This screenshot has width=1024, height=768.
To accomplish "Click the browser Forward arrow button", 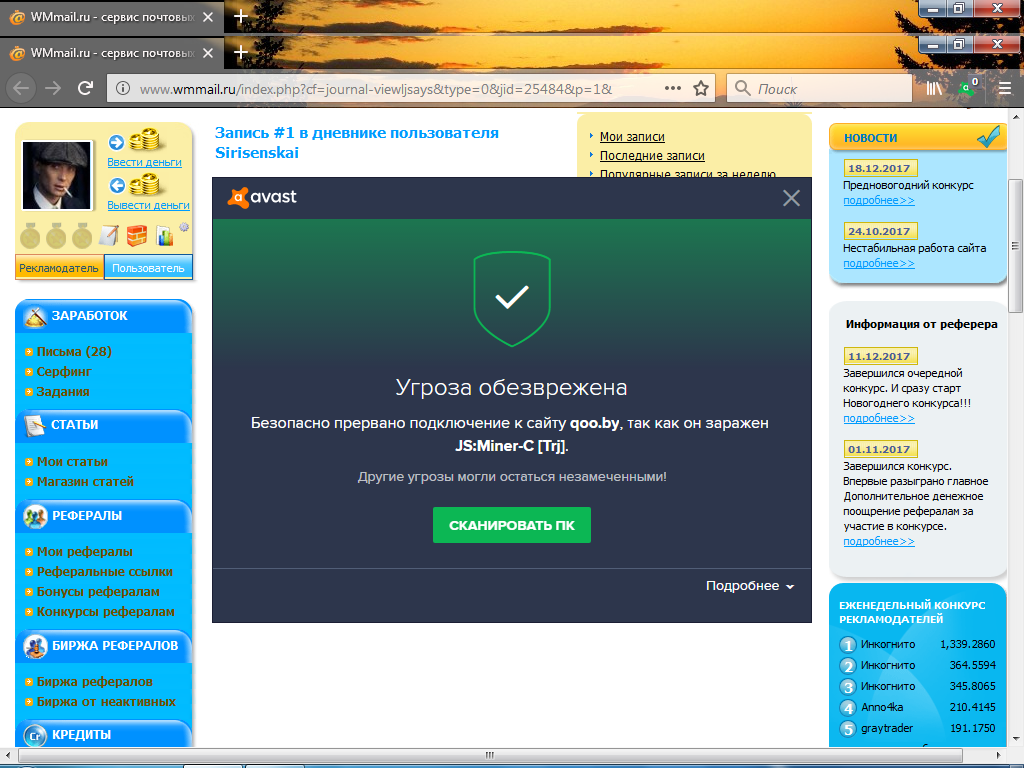I will [x=53, y=88].
